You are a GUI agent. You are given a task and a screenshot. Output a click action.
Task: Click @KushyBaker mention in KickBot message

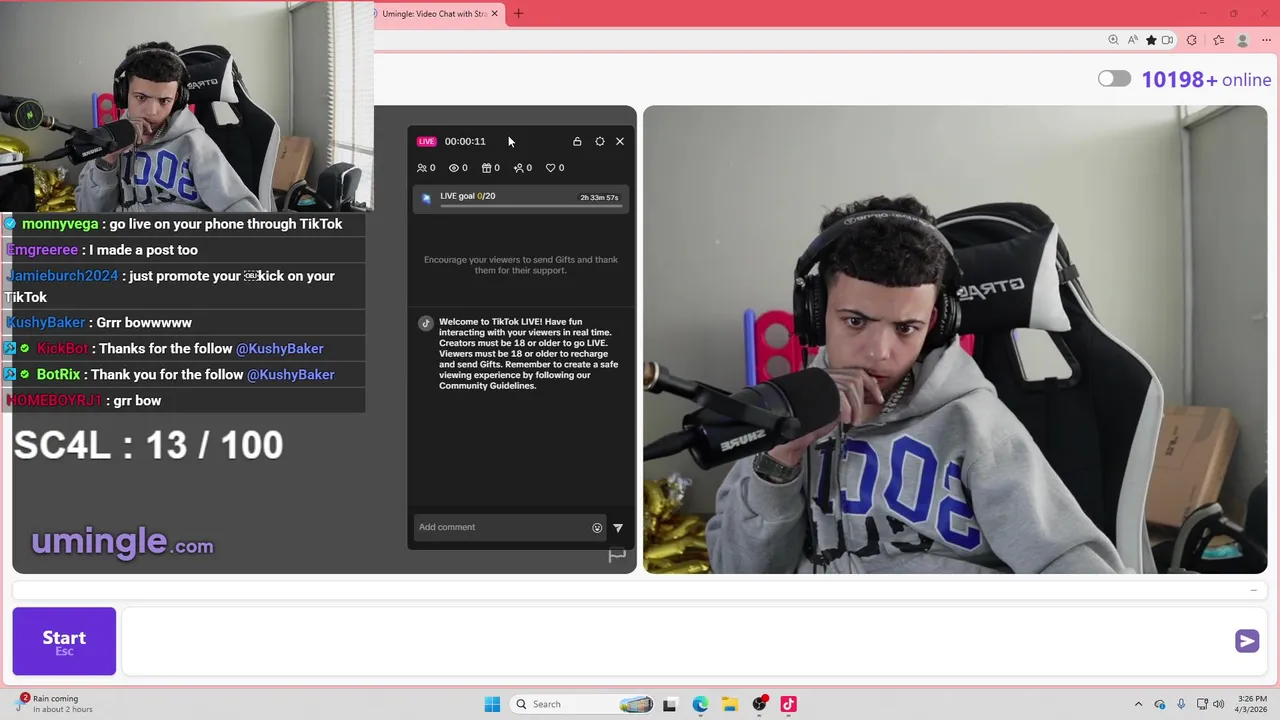(279, 349)
